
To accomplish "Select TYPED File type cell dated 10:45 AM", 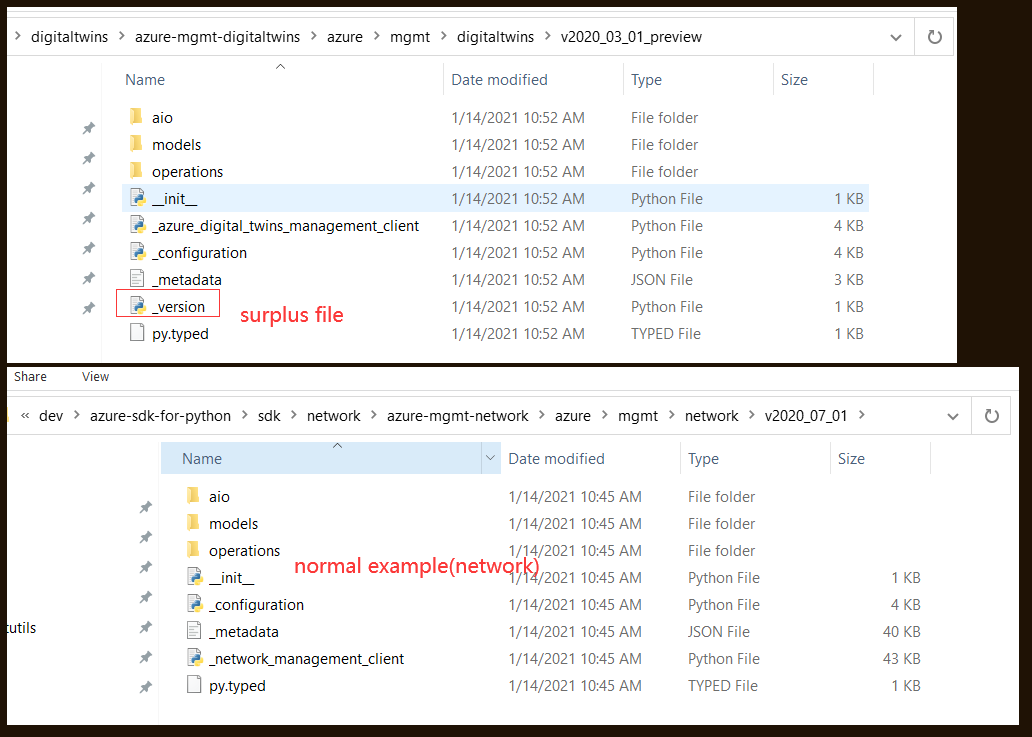I will (723, 686).
